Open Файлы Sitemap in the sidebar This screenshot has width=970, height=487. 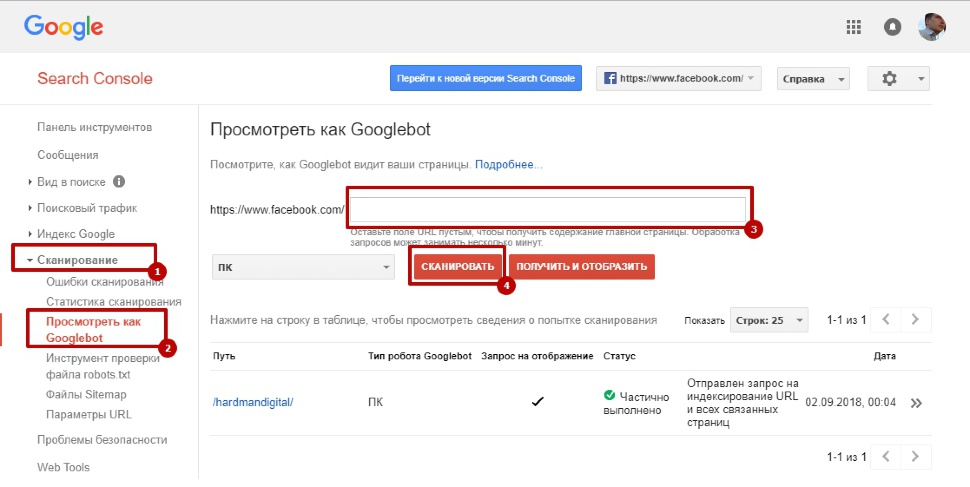click(86, 394)
